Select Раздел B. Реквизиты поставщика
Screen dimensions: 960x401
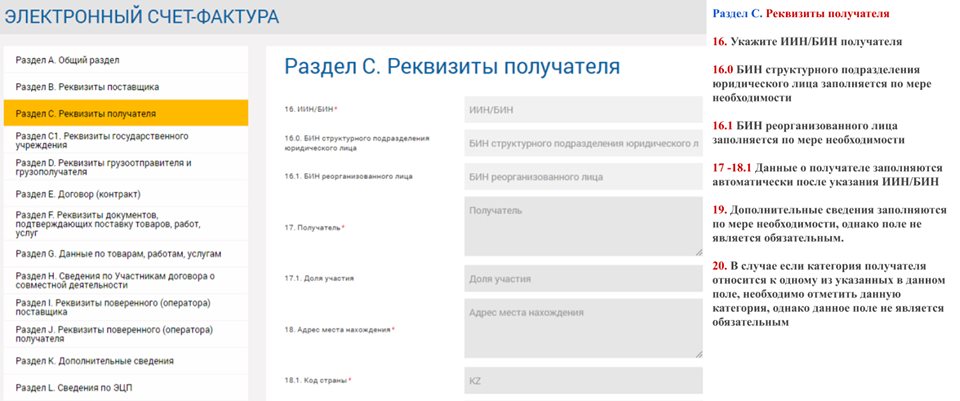coord(125,87)
